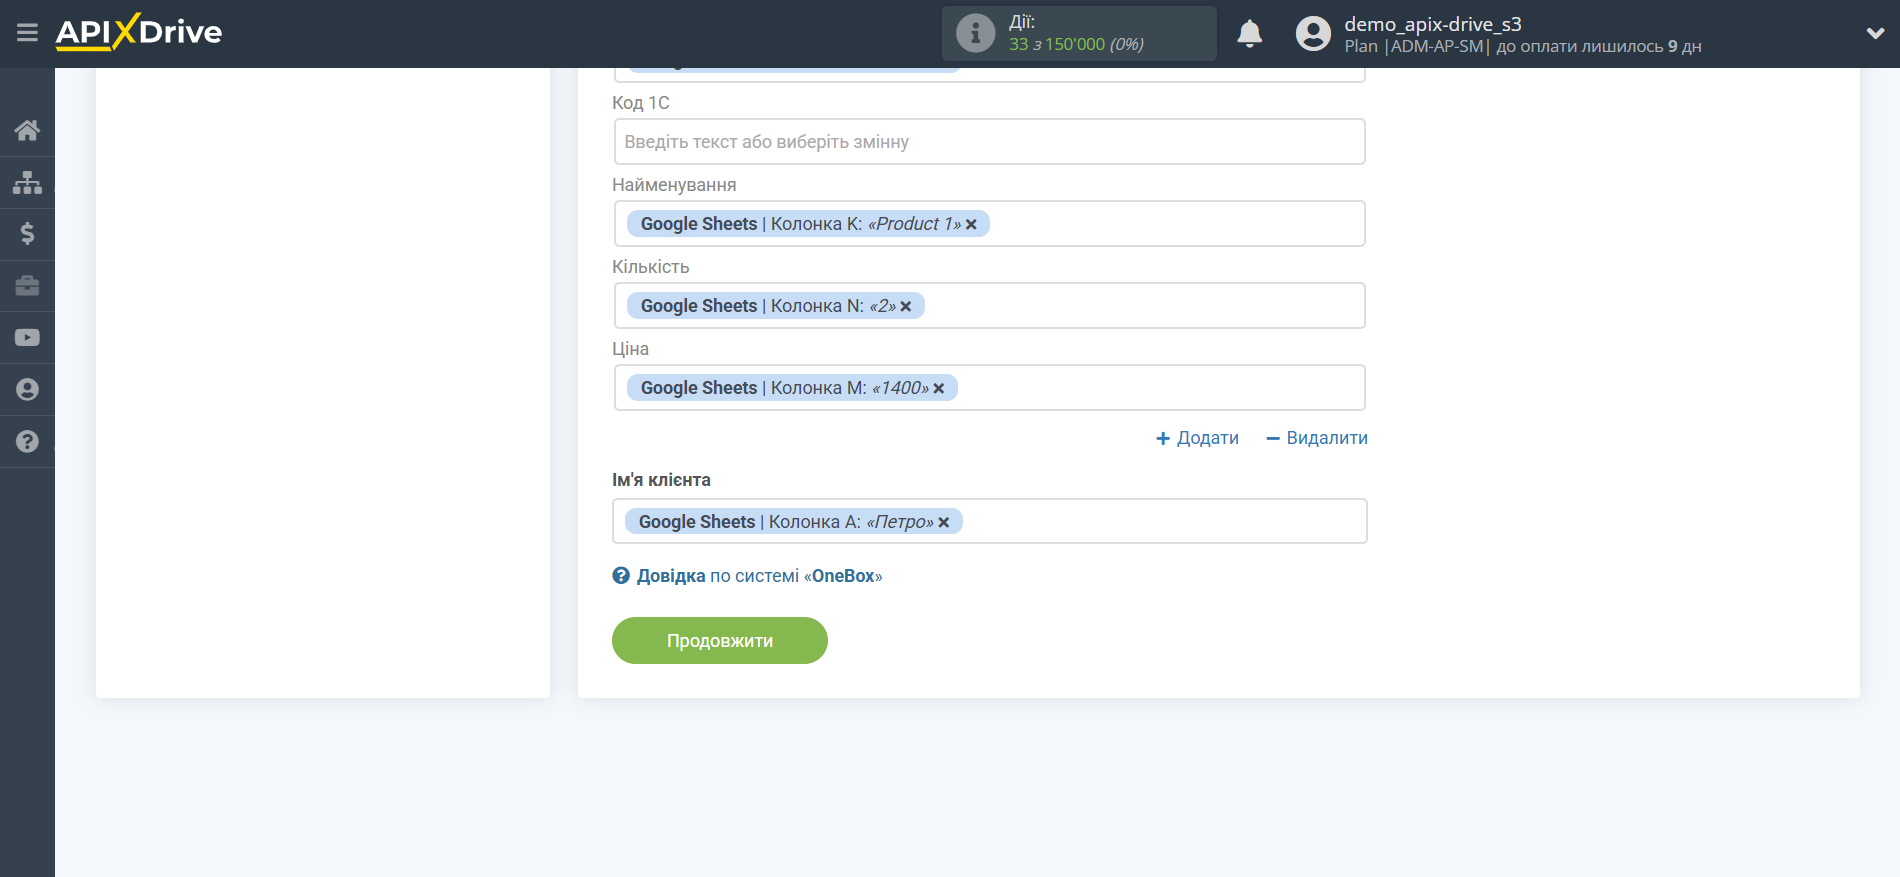Click the demo_apix-drive_s3 username
Viewport: 1900px width, 877px height.
point(1433,24)
